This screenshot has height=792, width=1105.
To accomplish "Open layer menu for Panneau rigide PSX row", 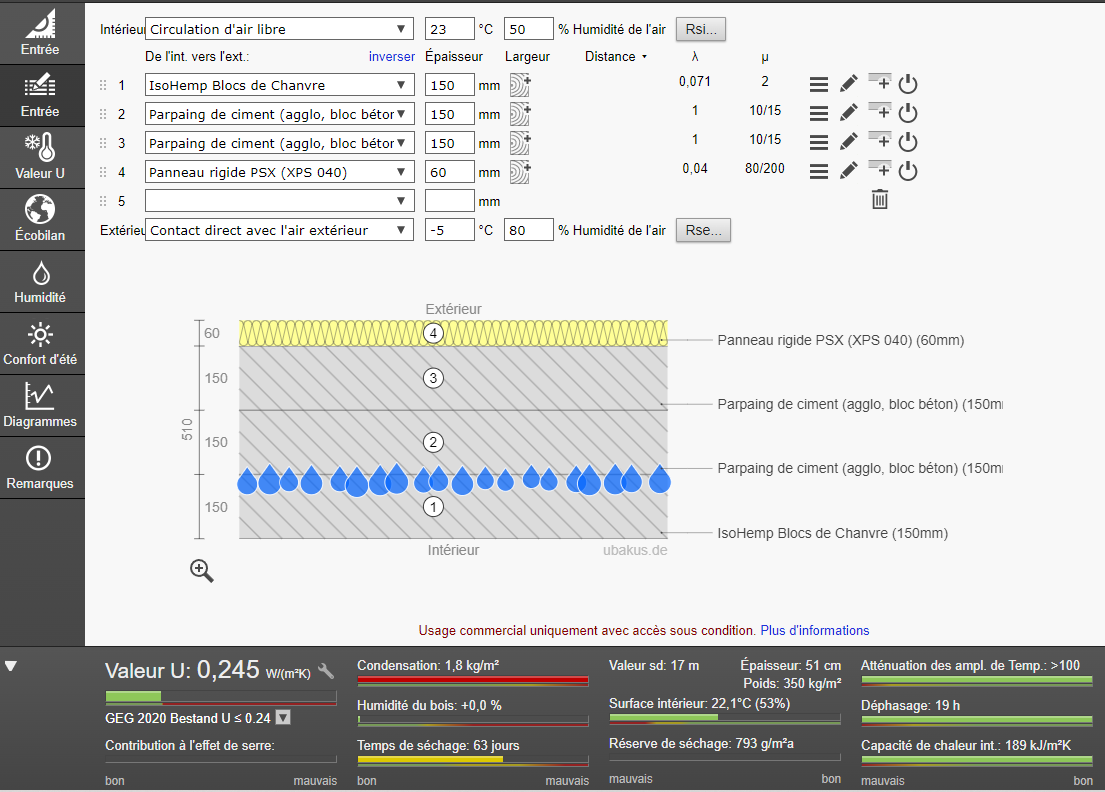I will click(x=818, y=171).
